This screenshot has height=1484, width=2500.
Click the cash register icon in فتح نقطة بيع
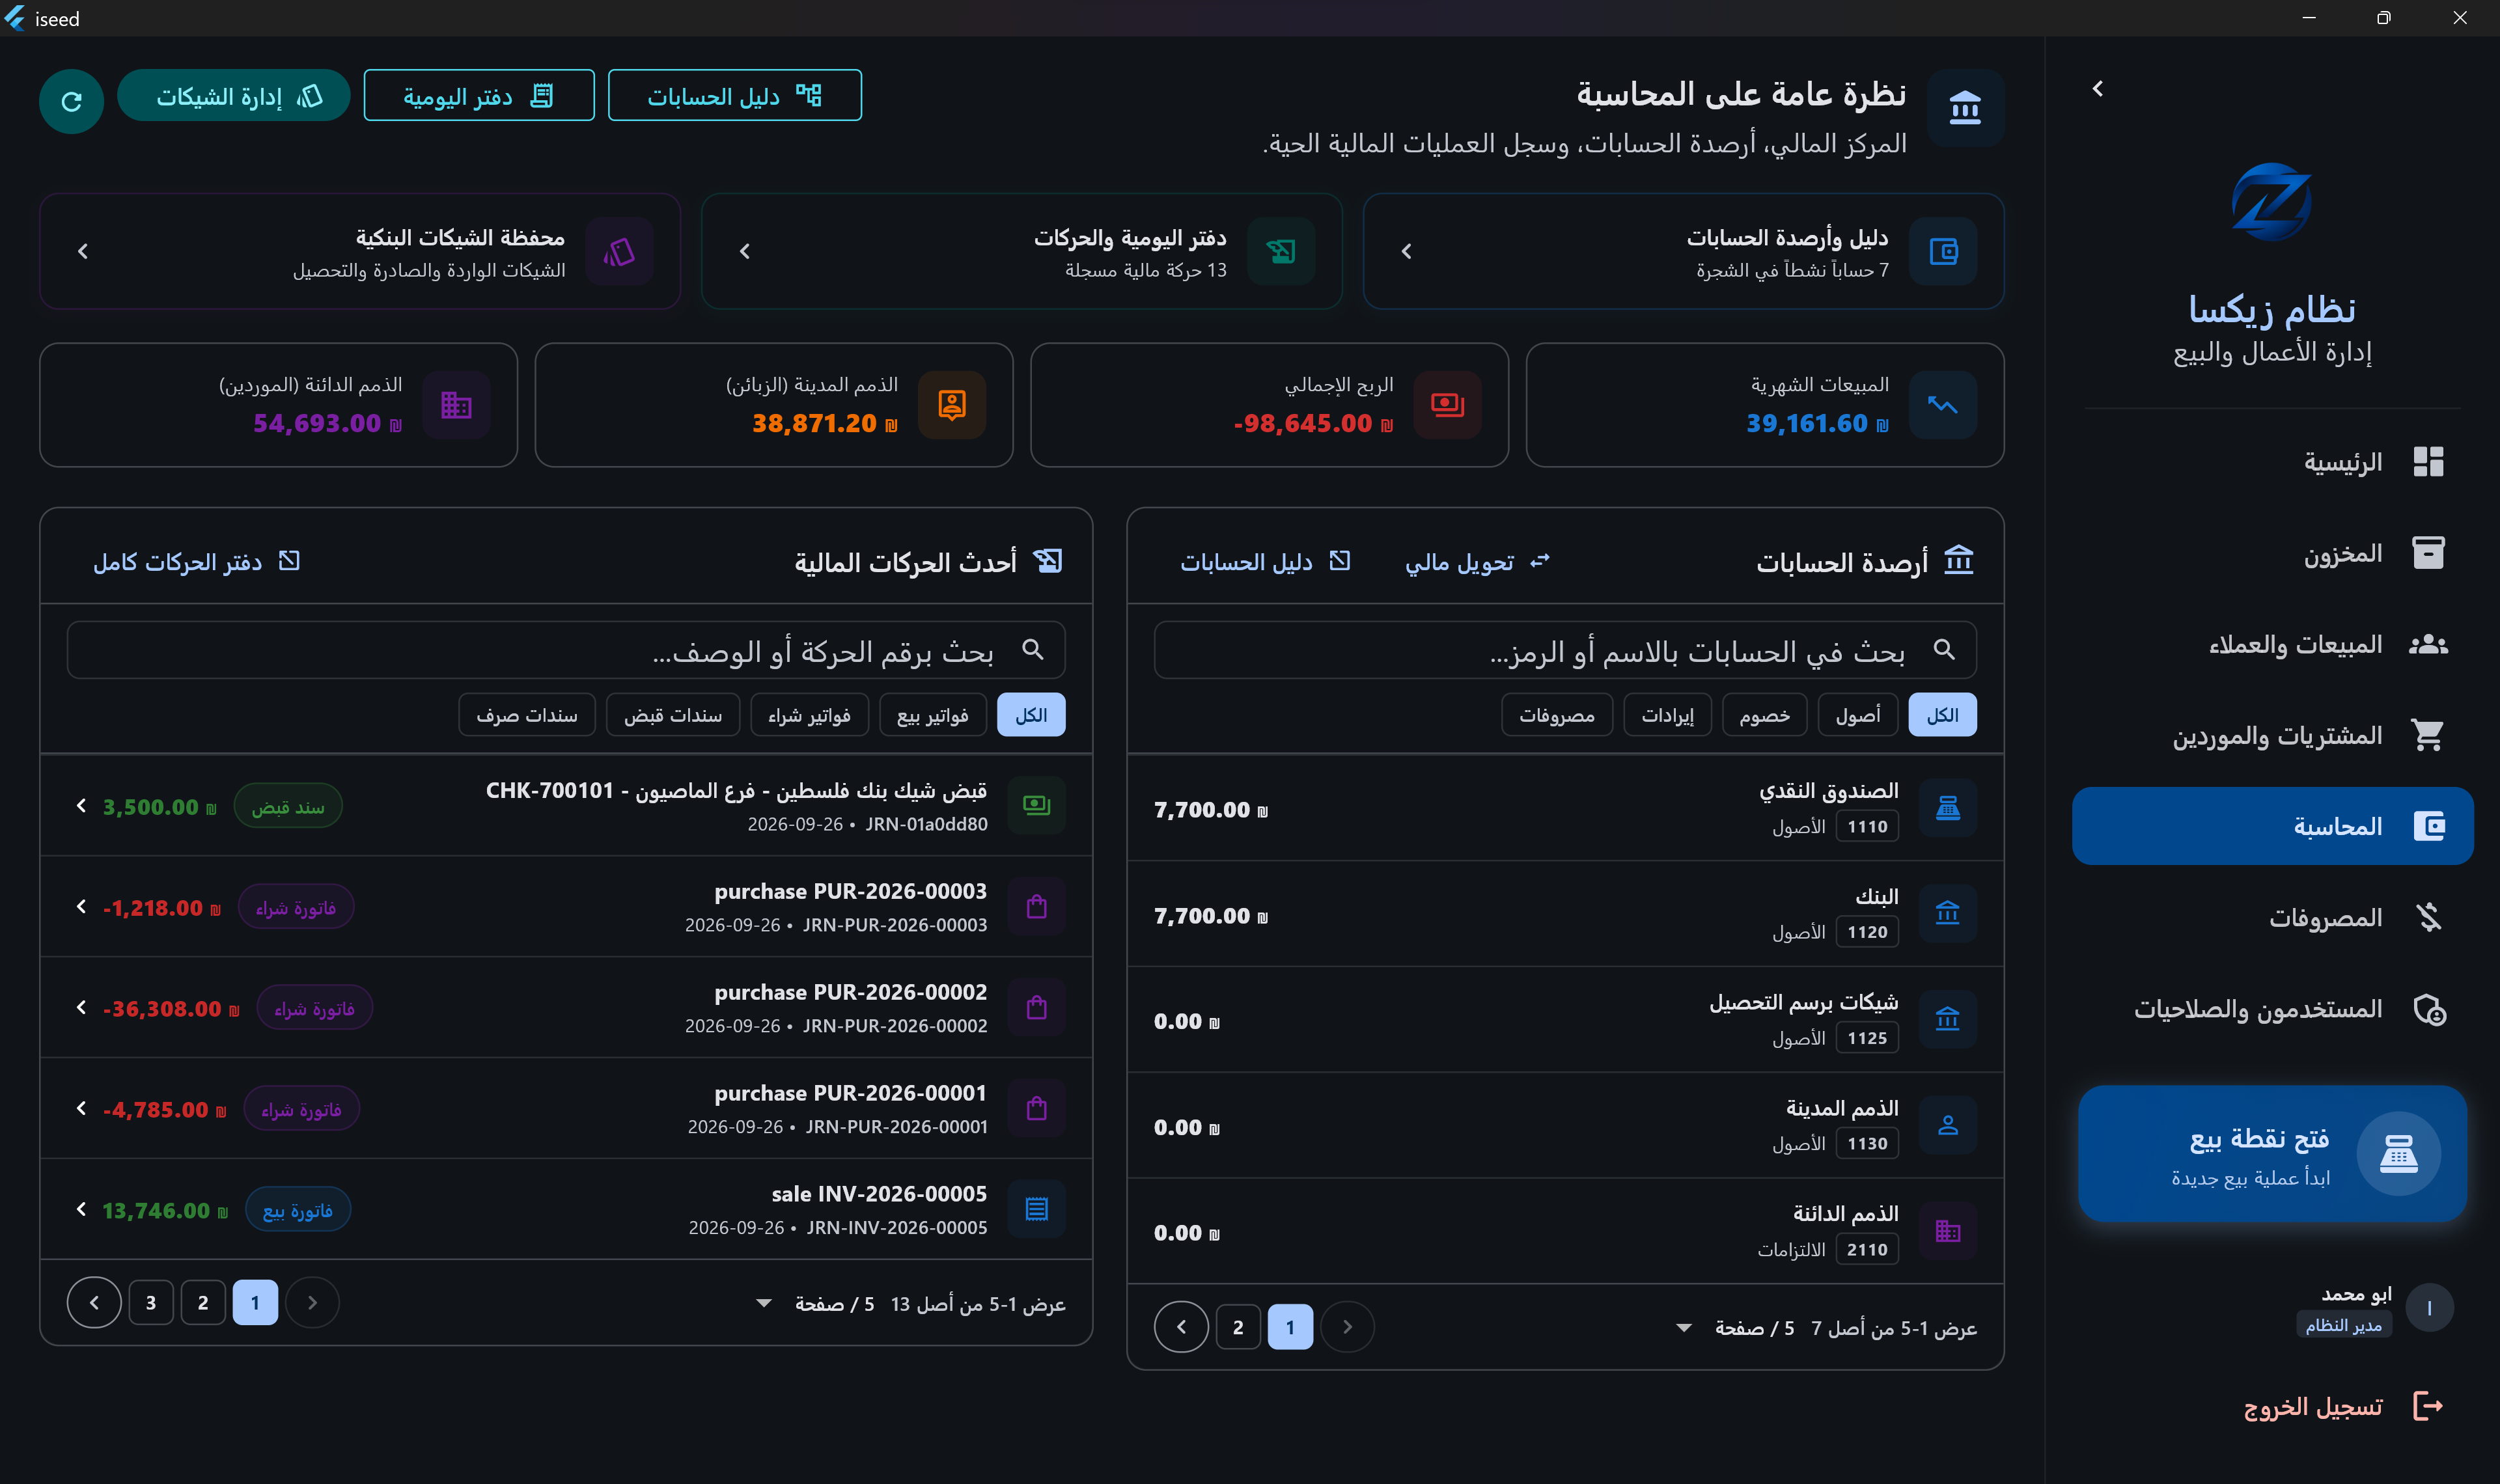pyautogui.click(x=2398, y=1154)
